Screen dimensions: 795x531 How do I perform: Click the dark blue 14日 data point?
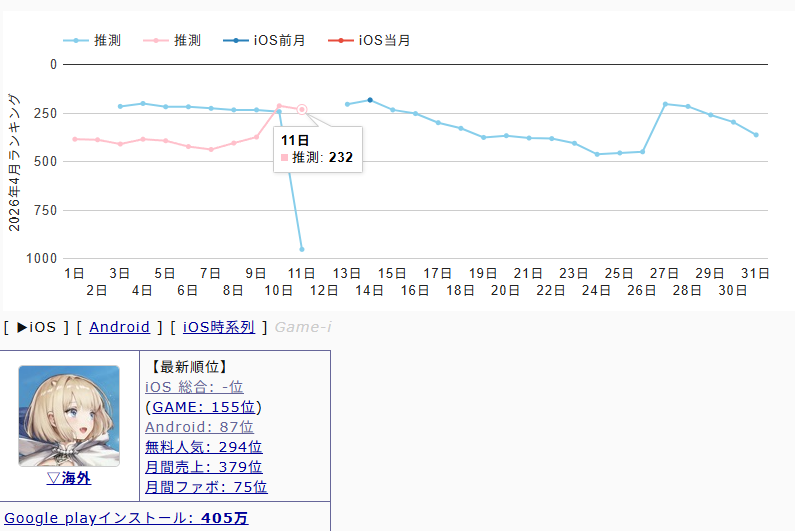click(370, 100)
